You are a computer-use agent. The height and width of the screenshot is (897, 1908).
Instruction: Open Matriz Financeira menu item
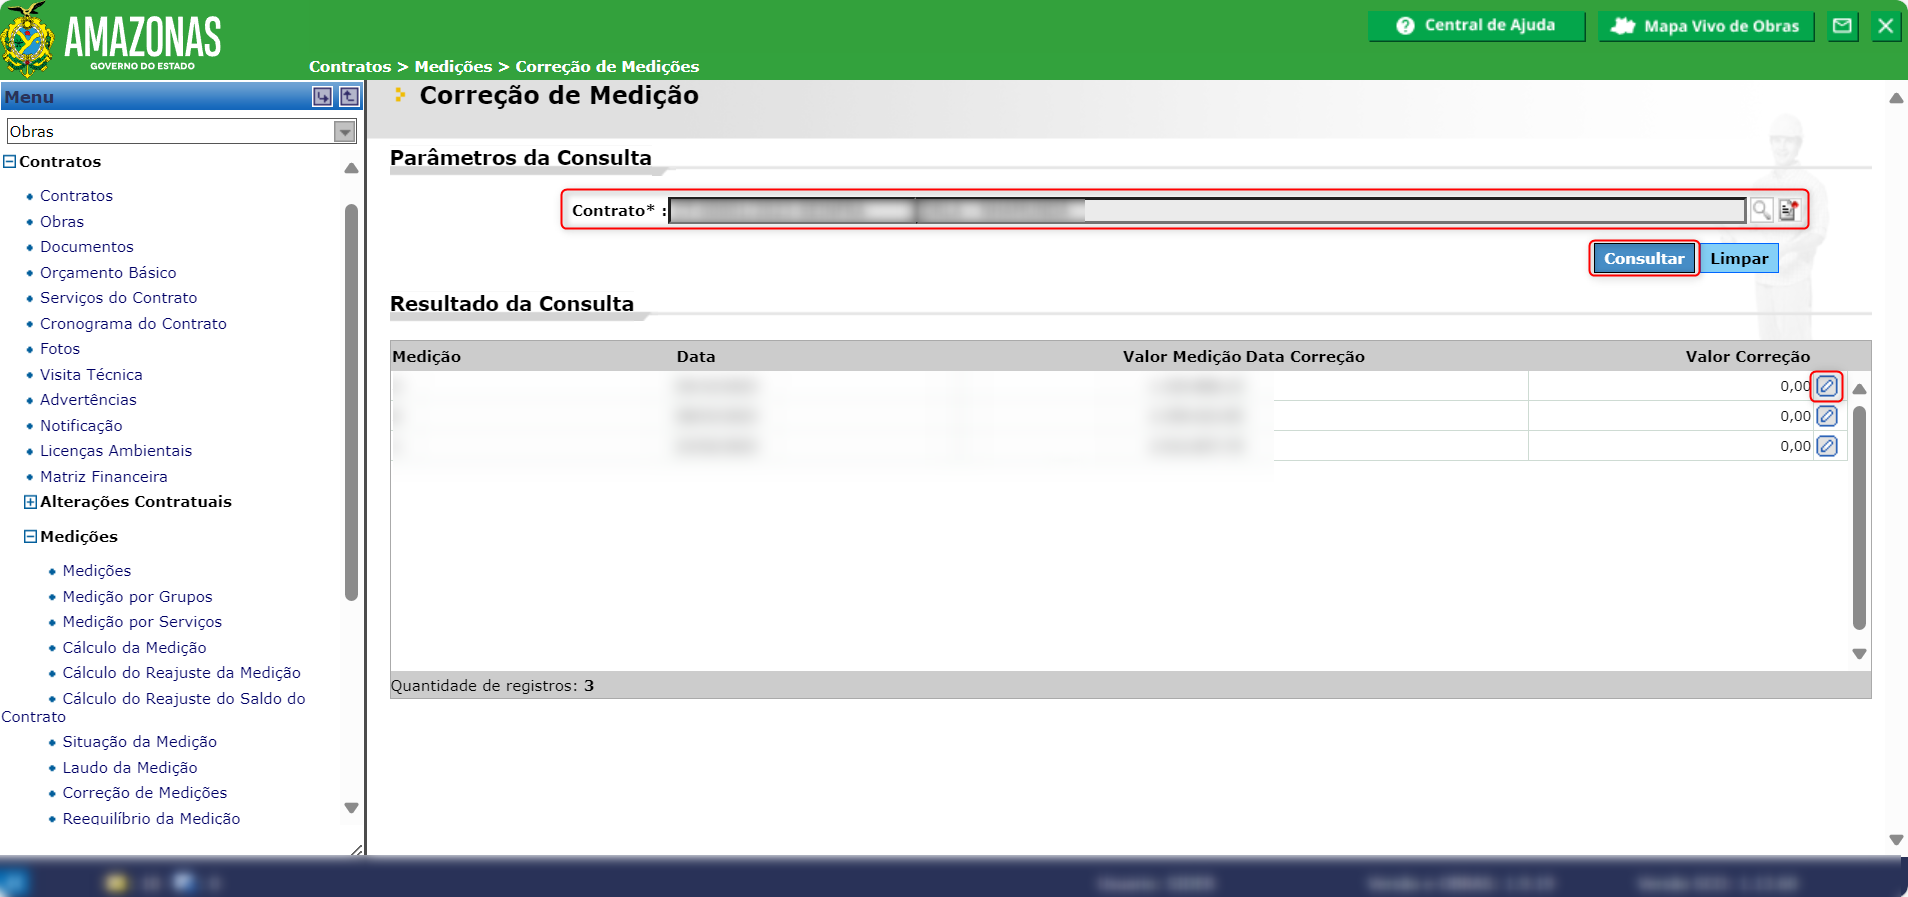pos(104,477)
